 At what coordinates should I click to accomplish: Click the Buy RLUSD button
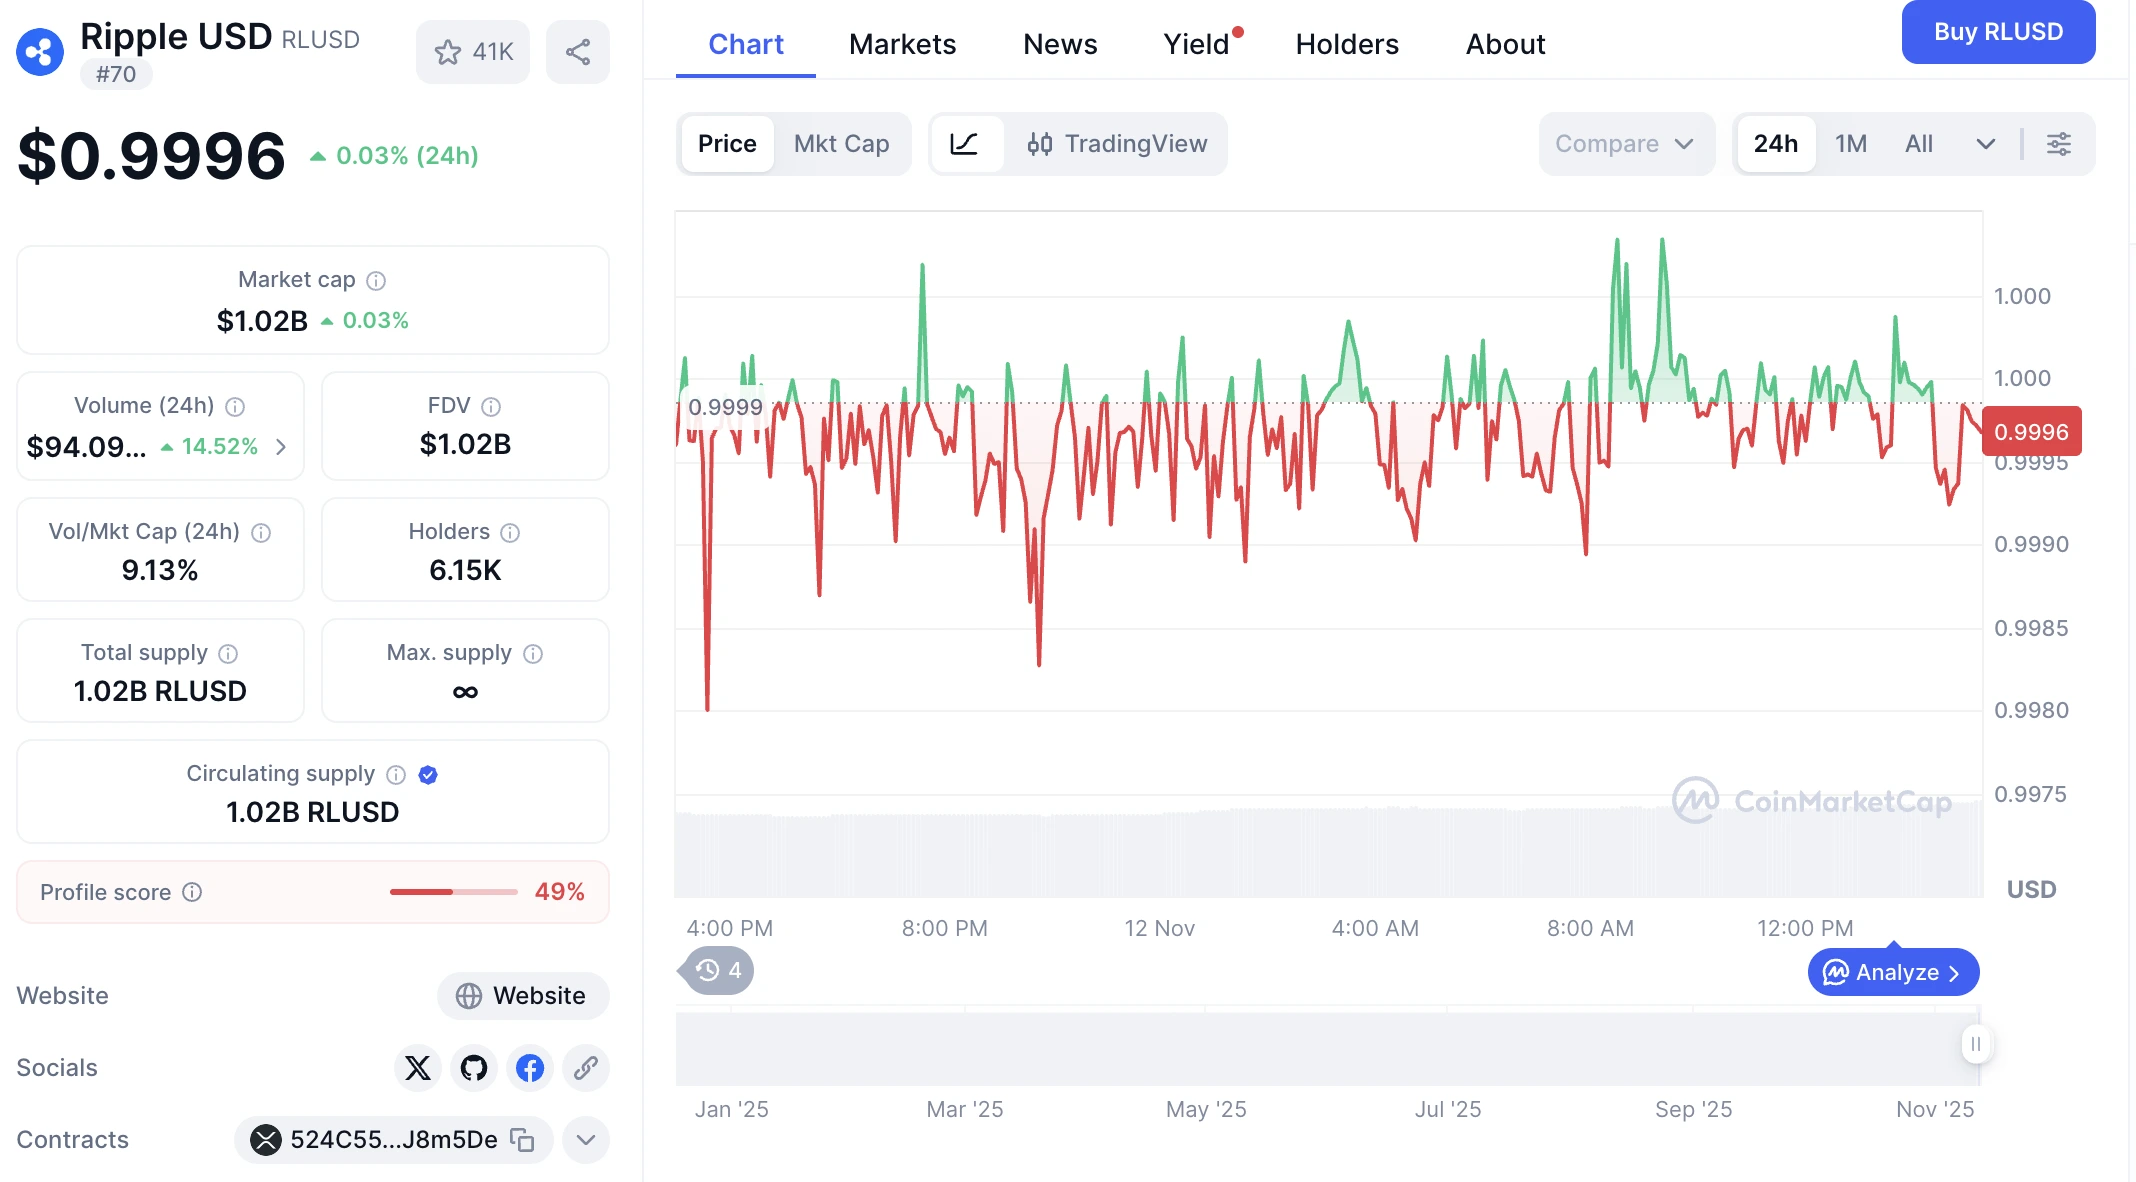pyautogui.click(x=1998, y=32)
